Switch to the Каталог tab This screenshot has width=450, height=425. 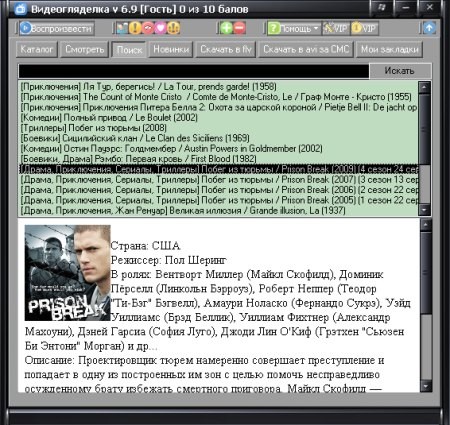(37, 49)
